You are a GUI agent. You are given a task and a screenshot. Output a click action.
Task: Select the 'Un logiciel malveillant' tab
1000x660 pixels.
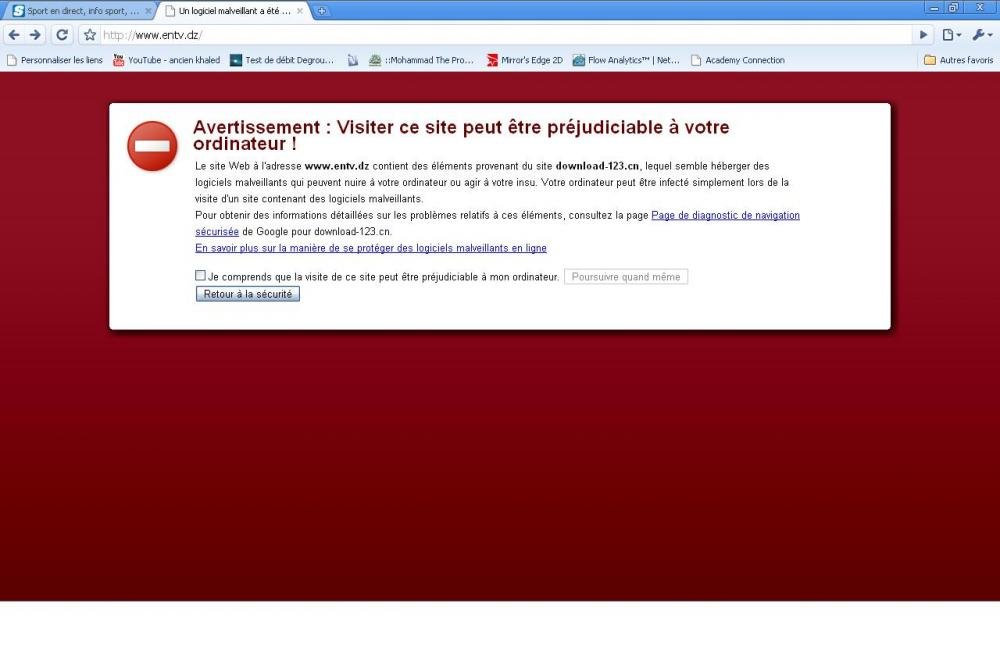(x=230, y=11)
